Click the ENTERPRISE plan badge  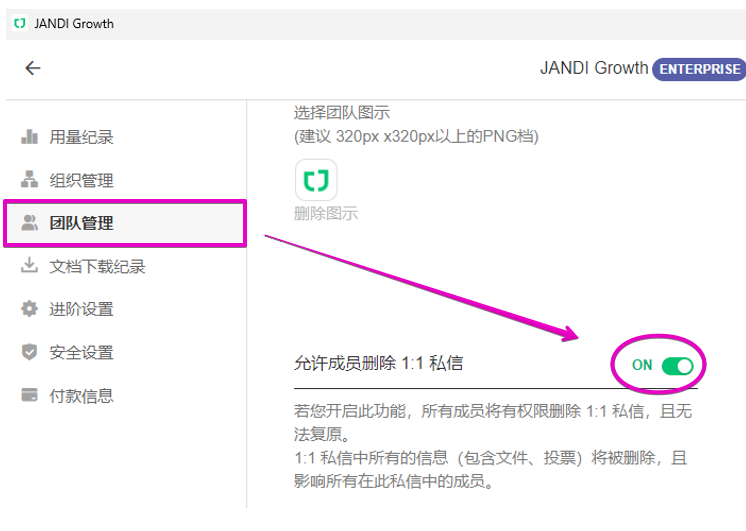[x=699, y=69]
